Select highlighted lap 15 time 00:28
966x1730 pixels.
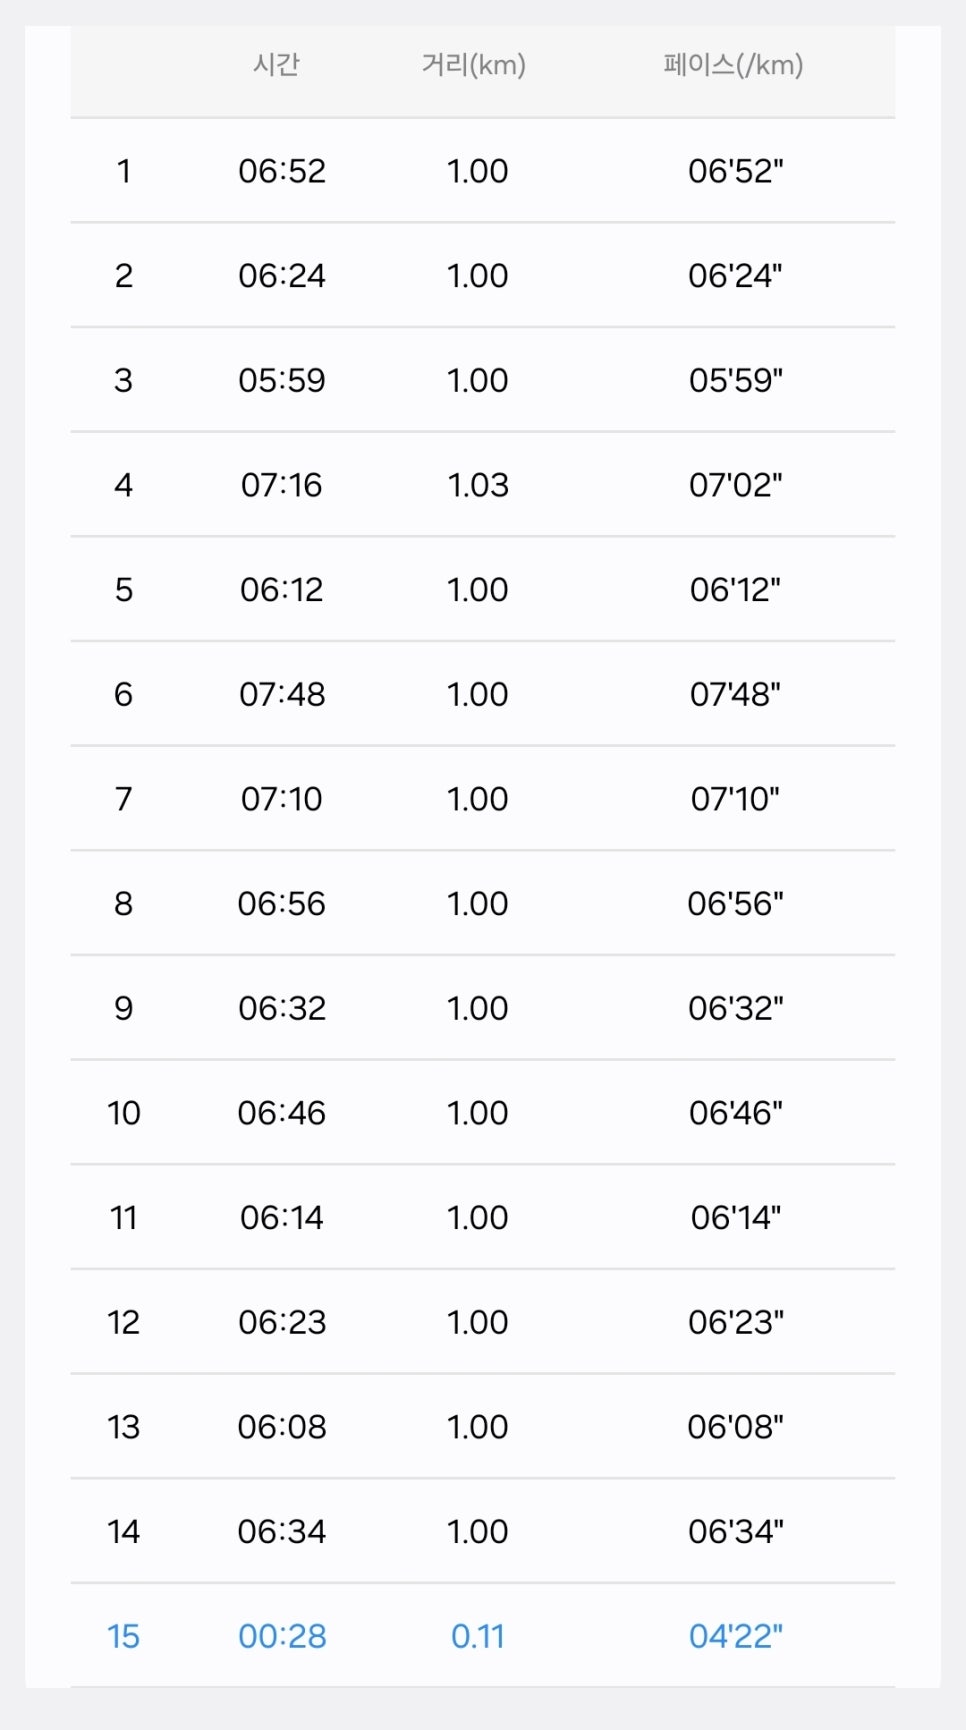(282, 1636)
